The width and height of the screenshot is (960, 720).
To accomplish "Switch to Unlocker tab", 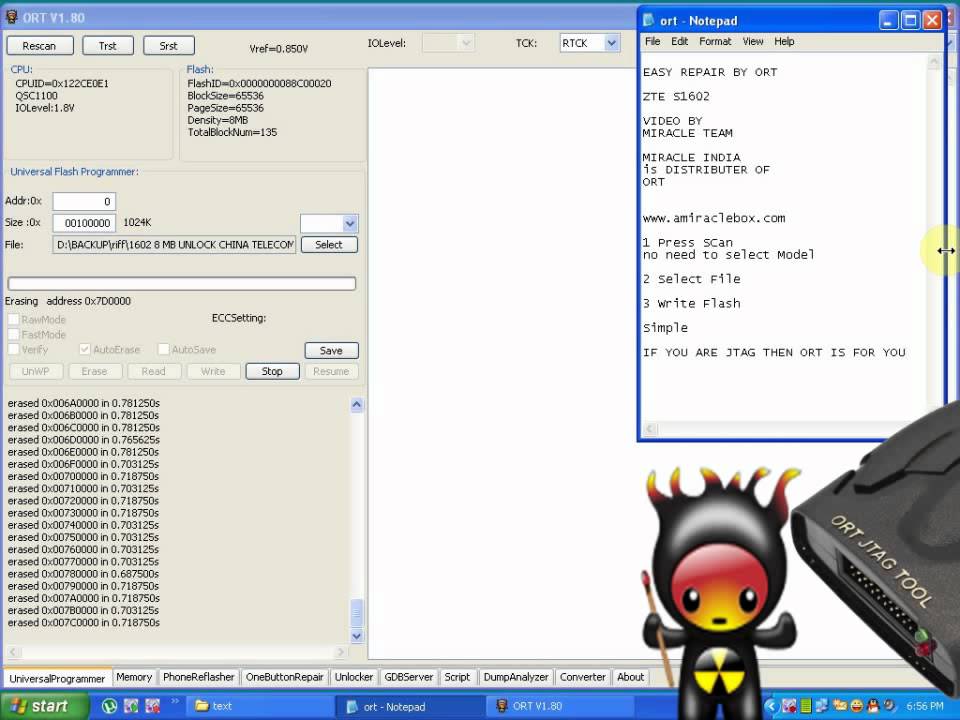I will [x=354, y=677].
